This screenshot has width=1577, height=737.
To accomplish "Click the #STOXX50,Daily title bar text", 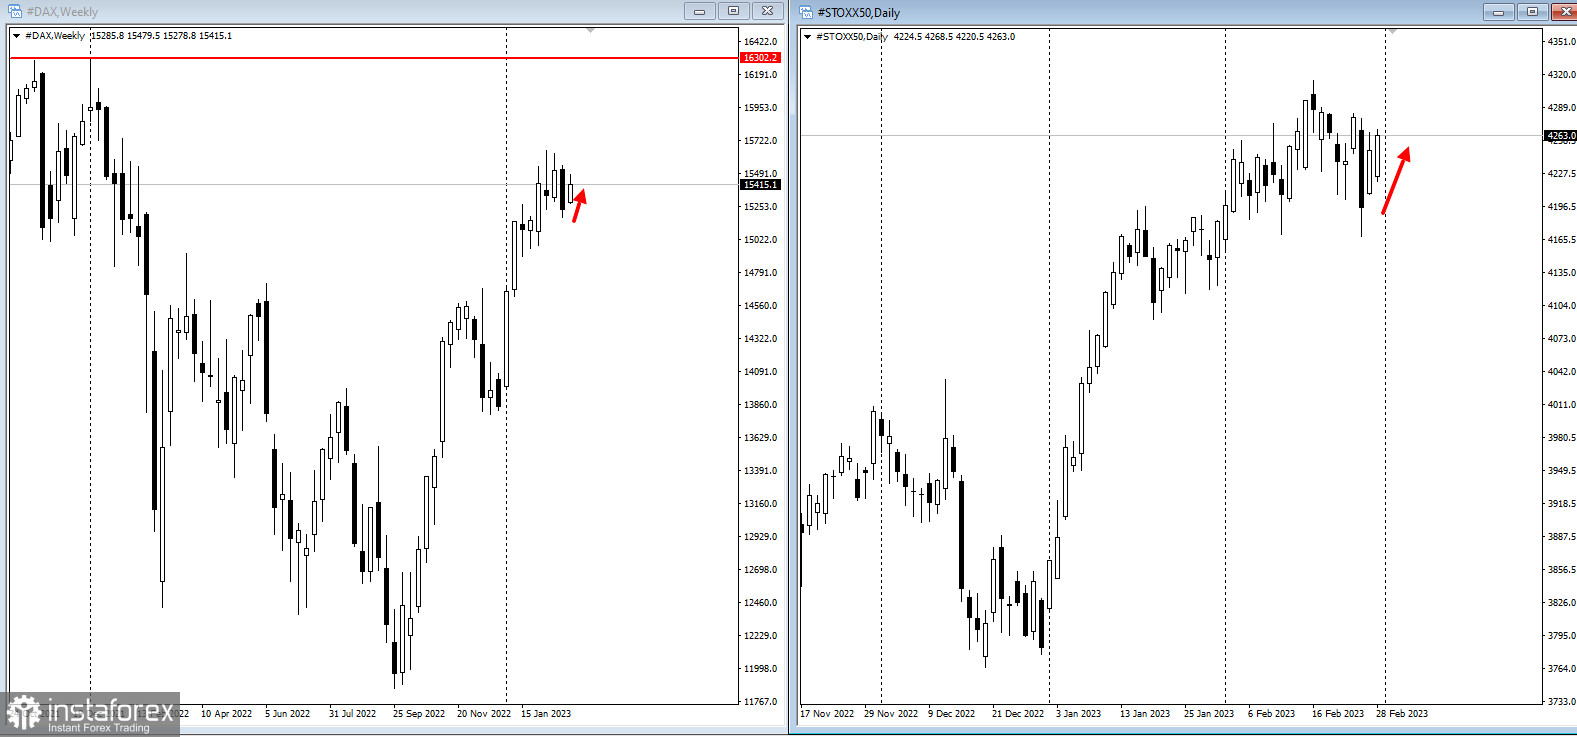I will (x=858, y=13).
